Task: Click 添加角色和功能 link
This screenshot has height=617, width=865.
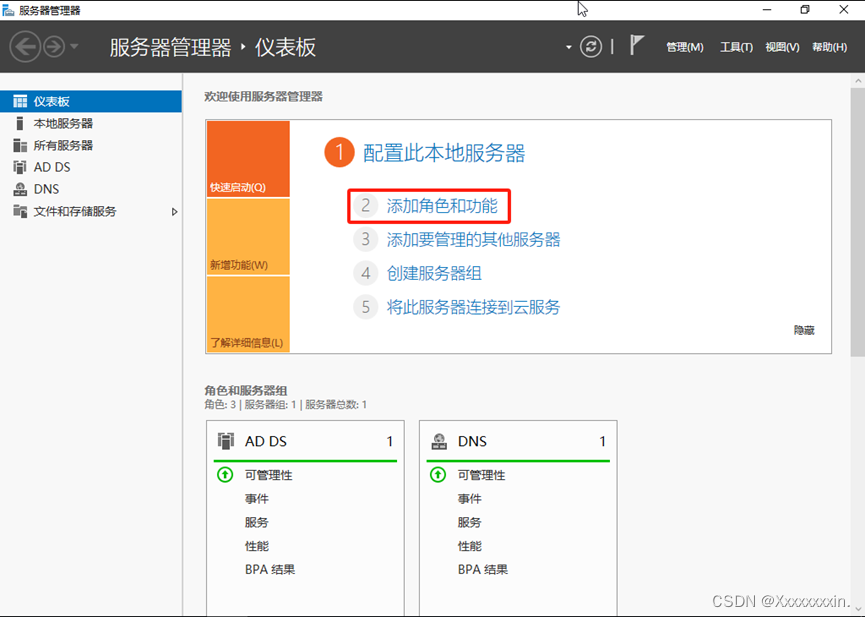Action: pos(442,206)
